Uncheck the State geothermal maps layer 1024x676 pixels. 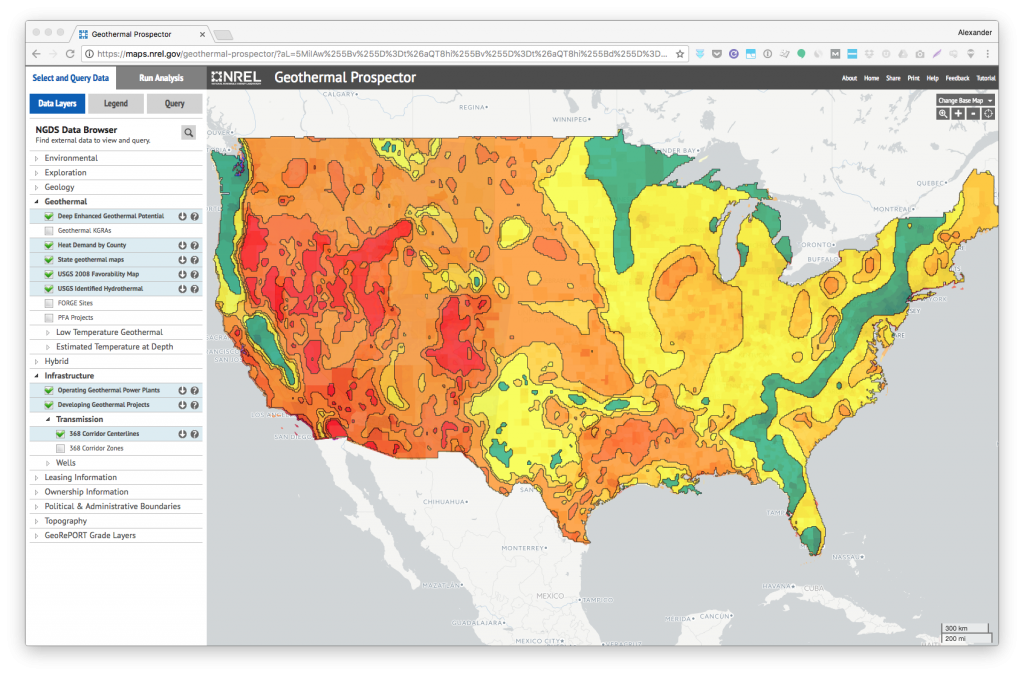(48, 259)
